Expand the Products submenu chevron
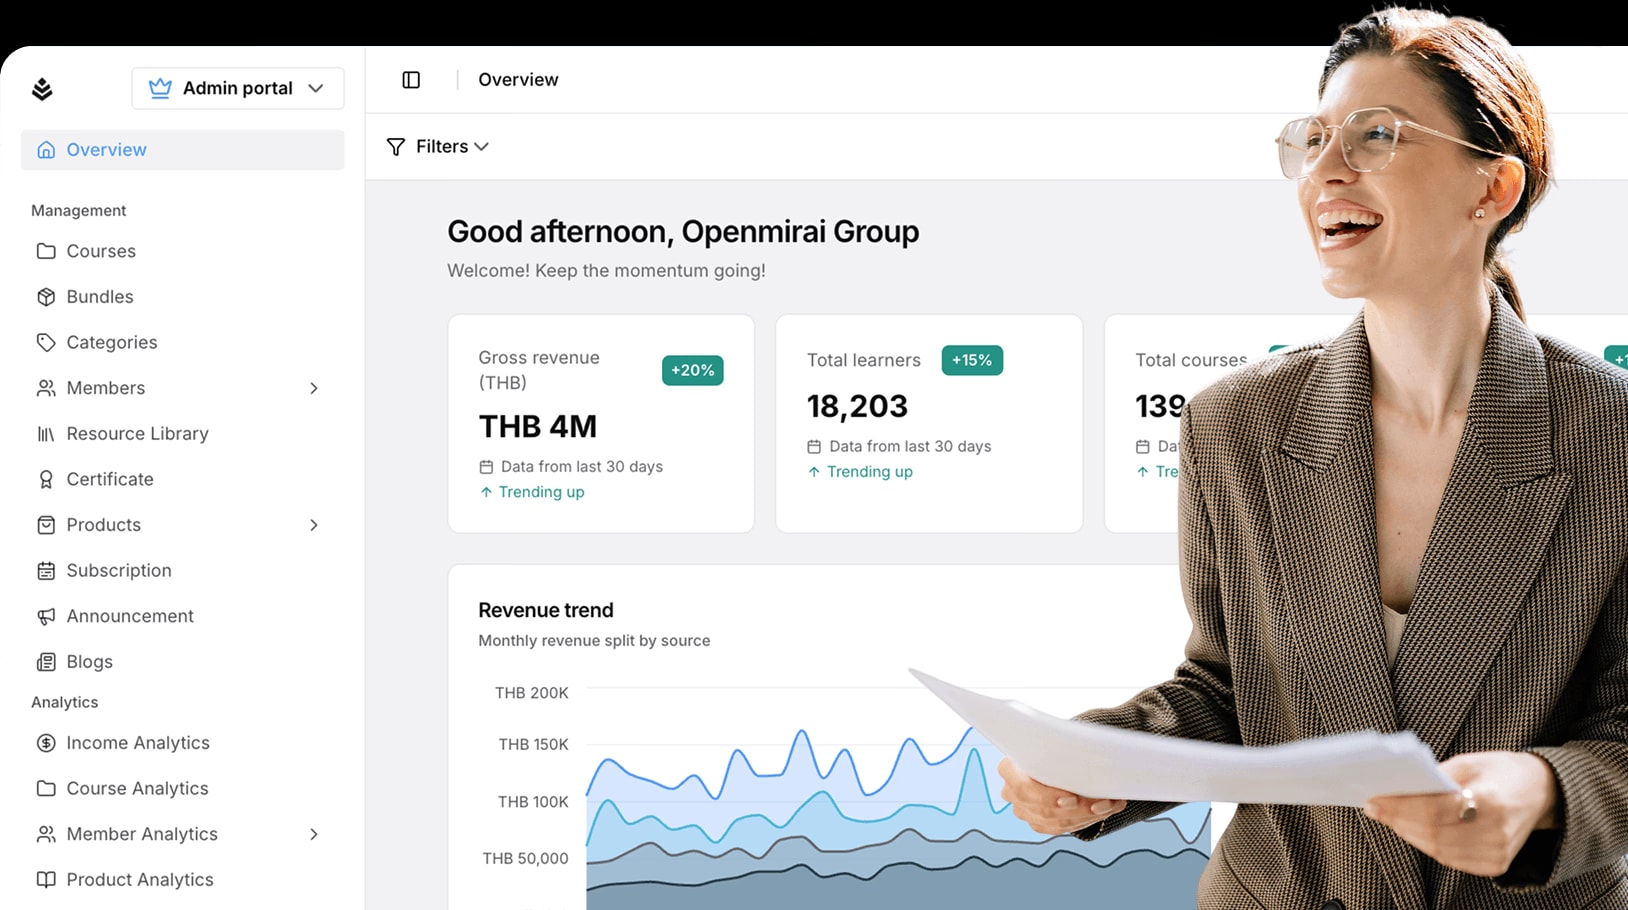Viewport: 1628px width, 910px height. pos(314,525)
